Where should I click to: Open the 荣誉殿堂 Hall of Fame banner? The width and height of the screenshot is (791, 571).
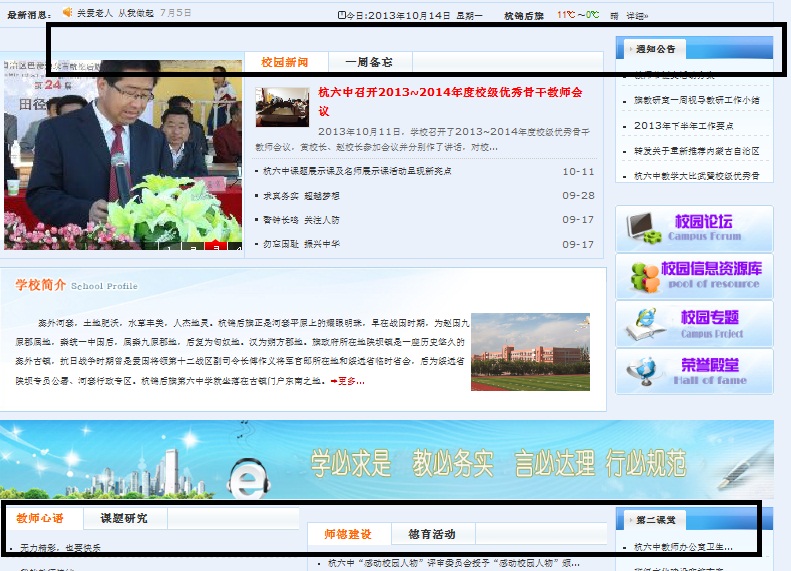coord(694,371)
